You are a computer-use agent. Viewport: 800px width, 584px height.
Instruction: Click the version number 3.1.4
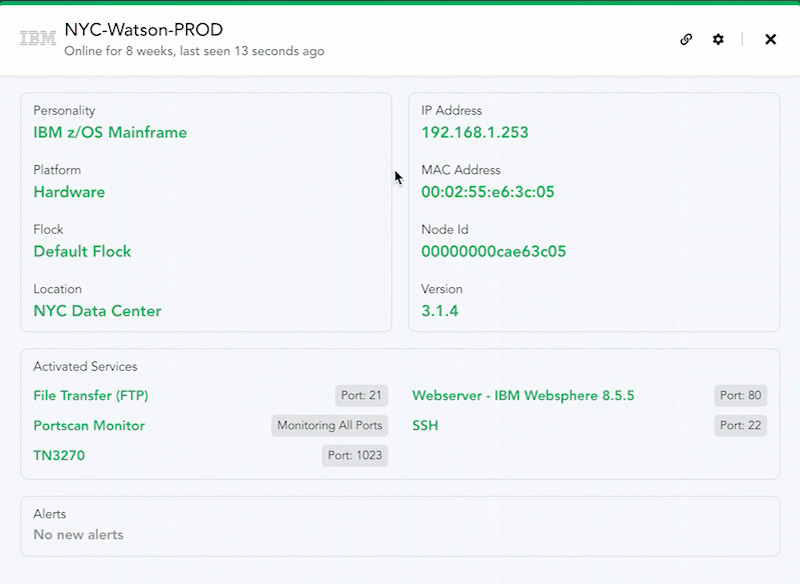point(440,311)
